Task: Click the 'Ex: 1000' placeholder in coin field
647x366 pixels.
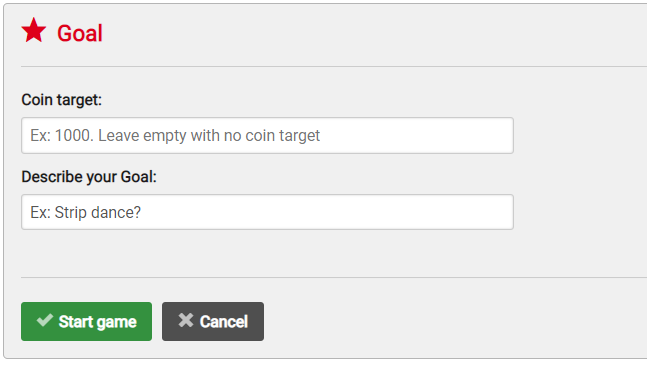Action: click(61, 135)
